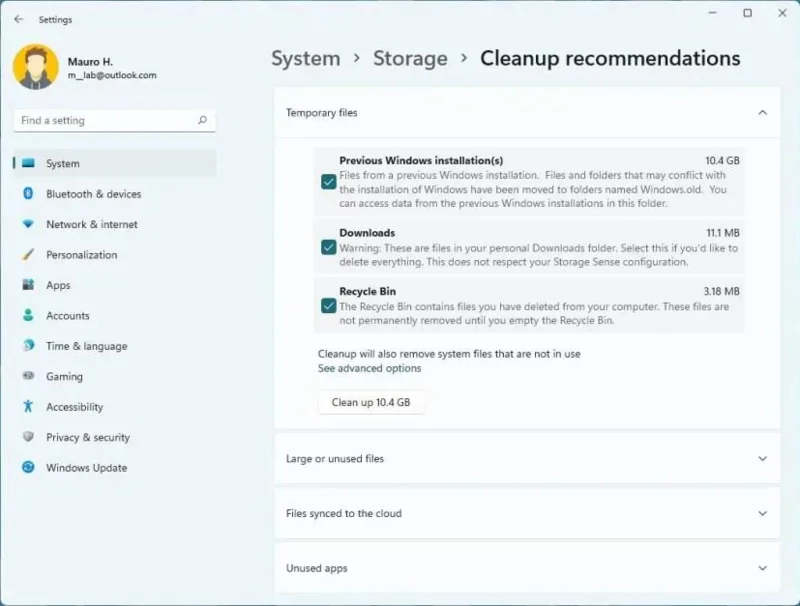Screen dimensions: 800x606
Task: Open See advanced options link
Action: pyautogui.click(x=369, y=368)
